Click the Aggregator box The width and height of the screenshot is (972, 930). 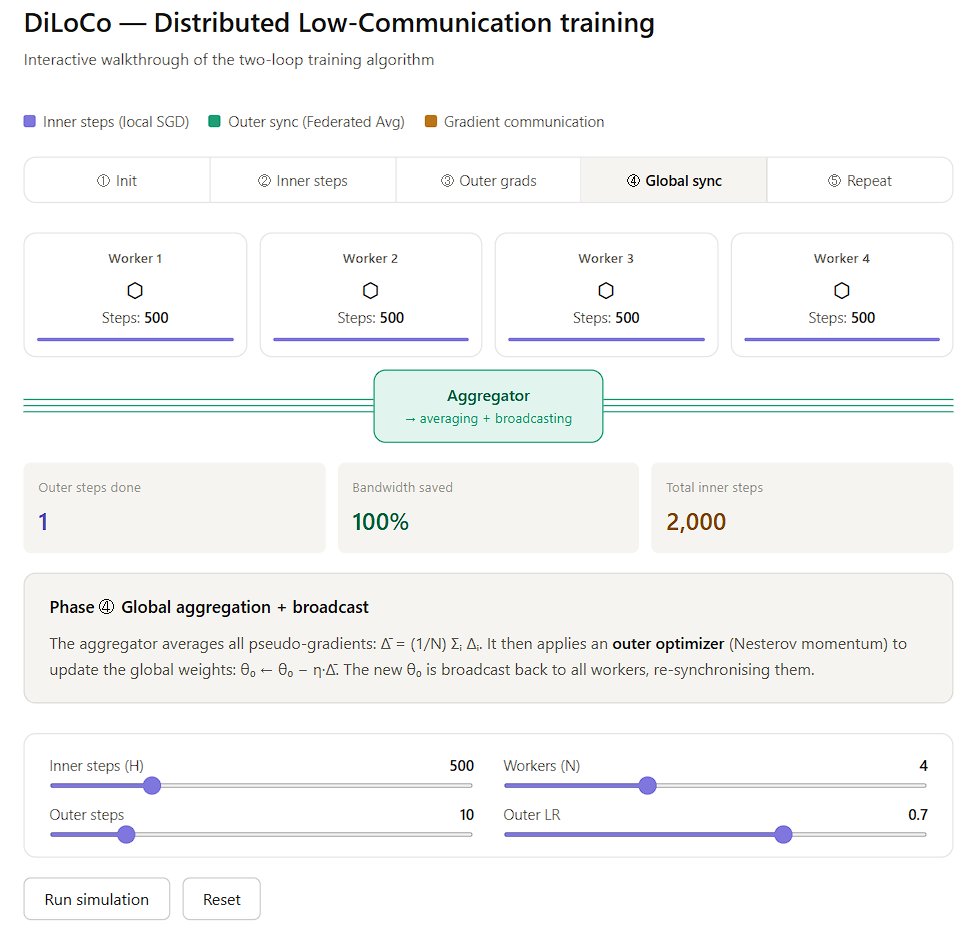click(488, 406)
